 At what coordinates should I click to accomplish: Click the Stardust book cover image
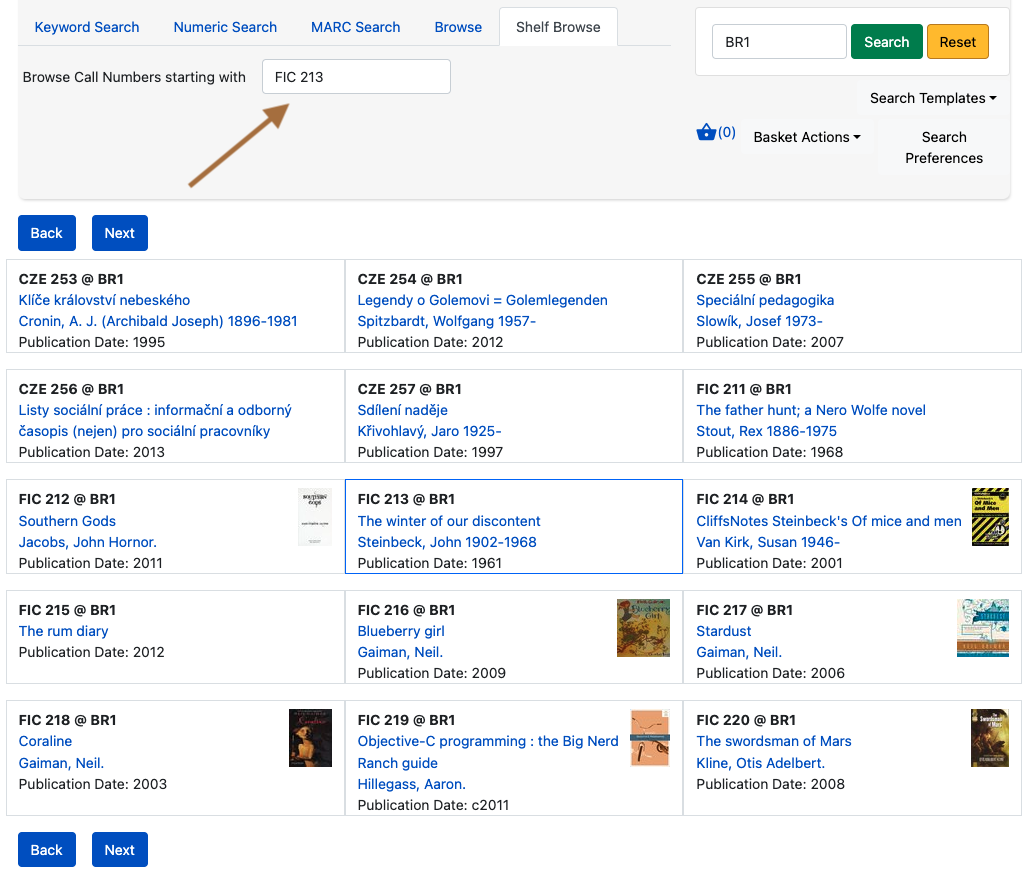tap(983, 628)
